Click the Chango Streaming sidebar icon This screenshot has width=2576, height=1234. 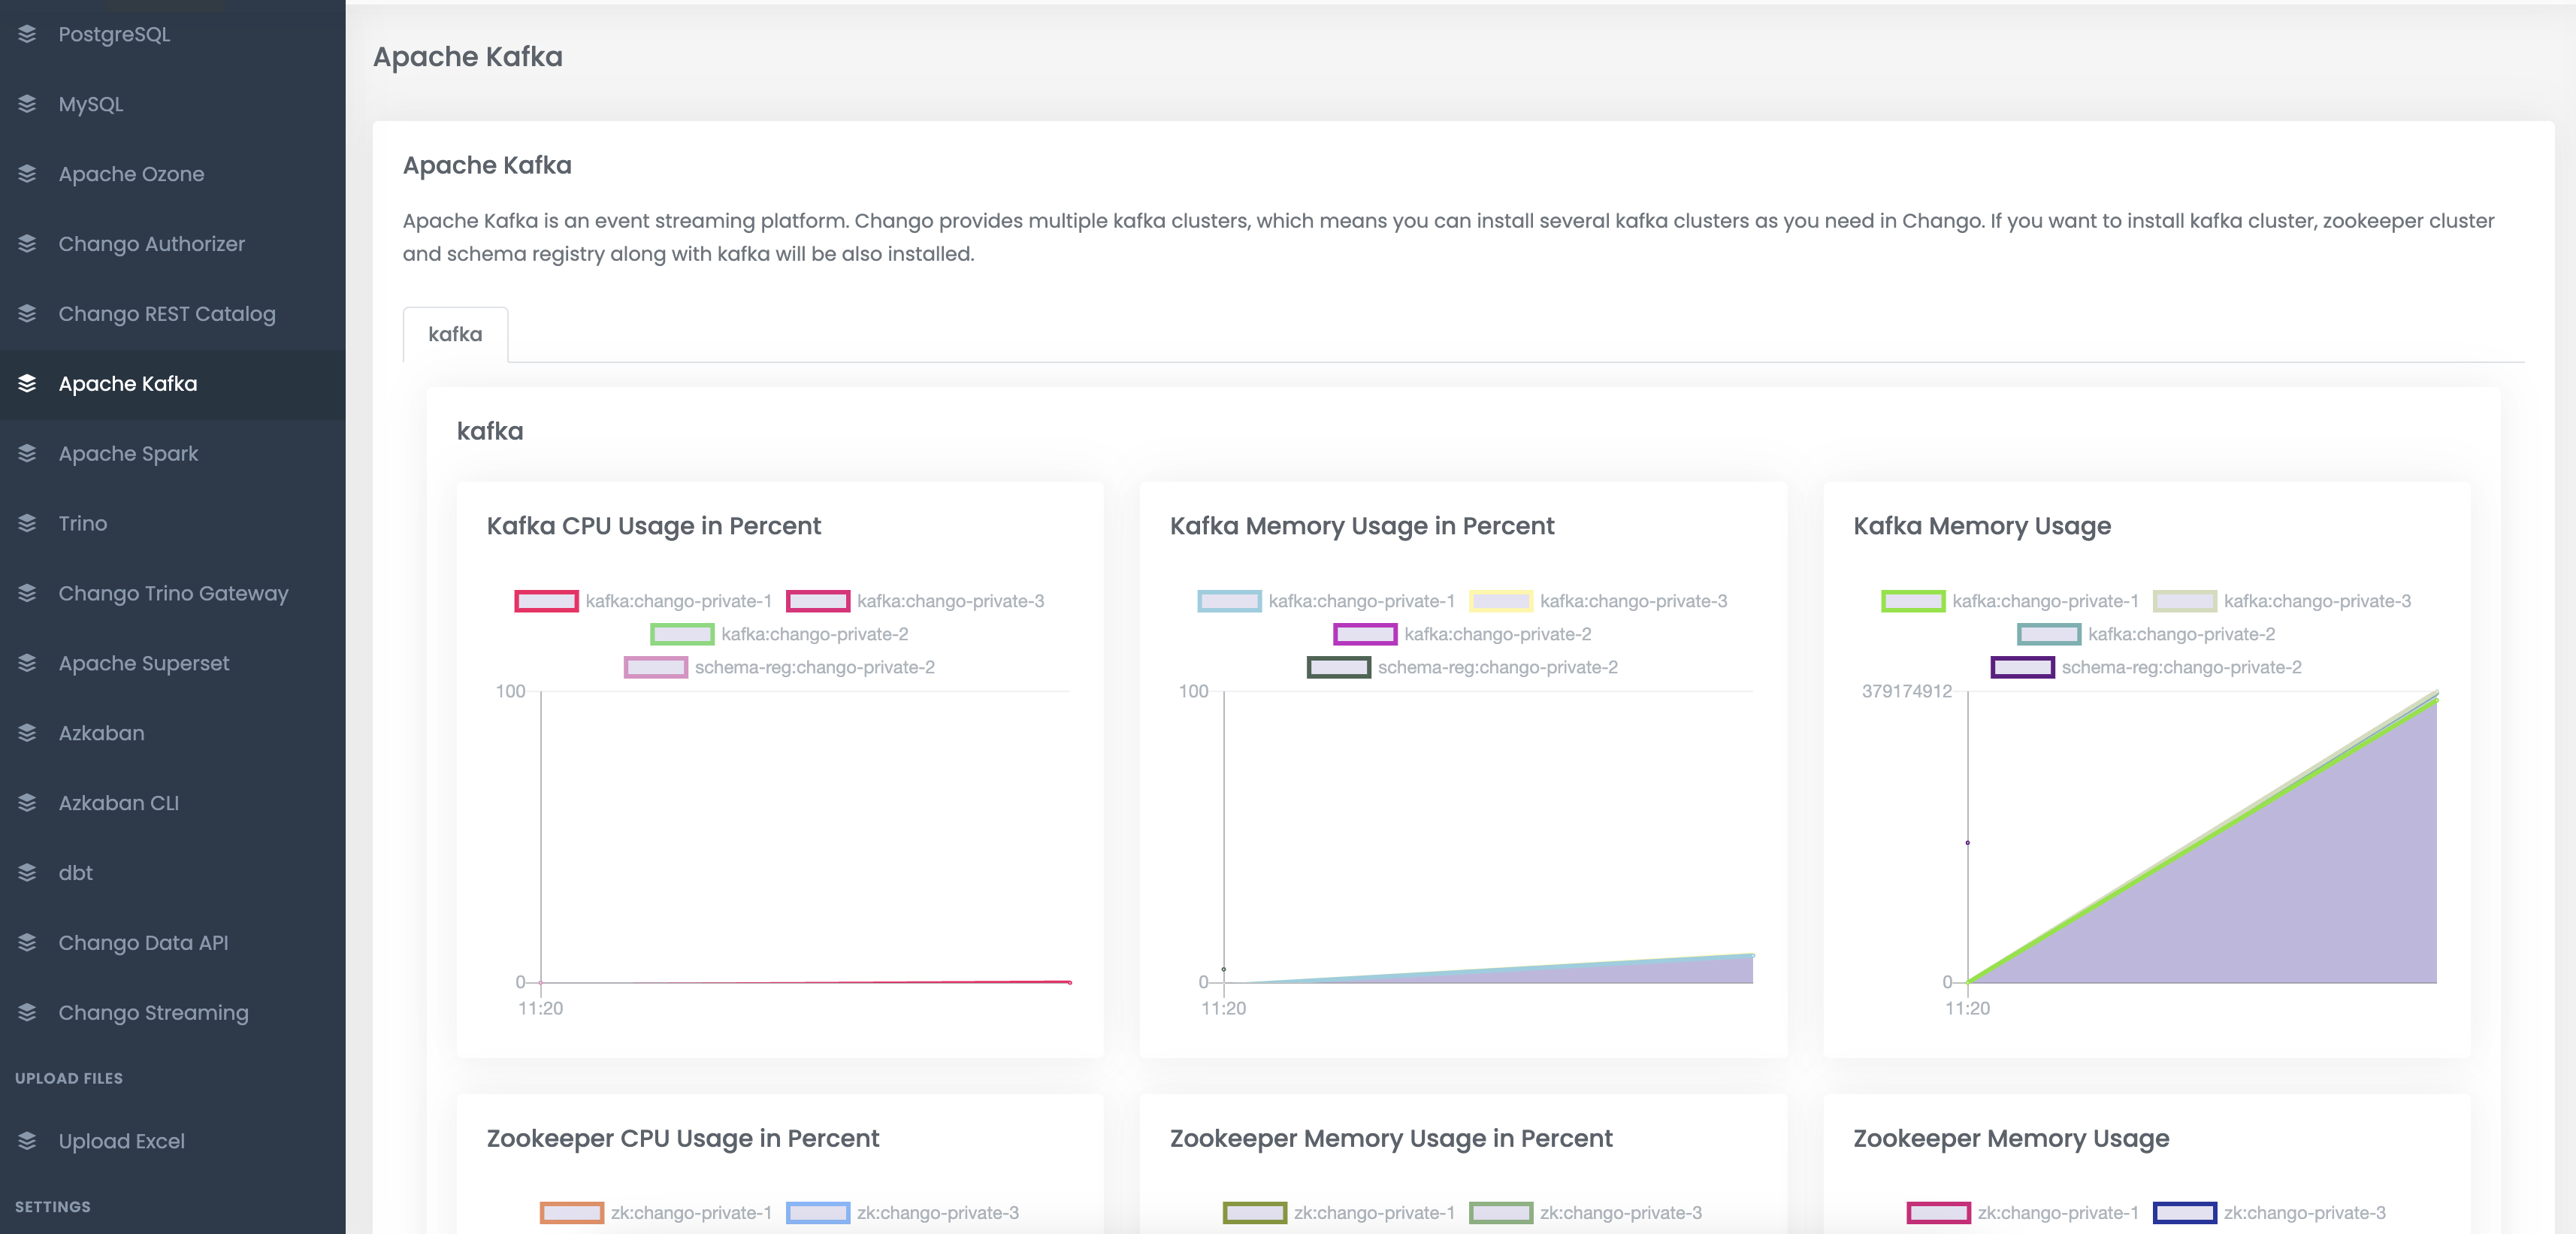coord(27,1013)
